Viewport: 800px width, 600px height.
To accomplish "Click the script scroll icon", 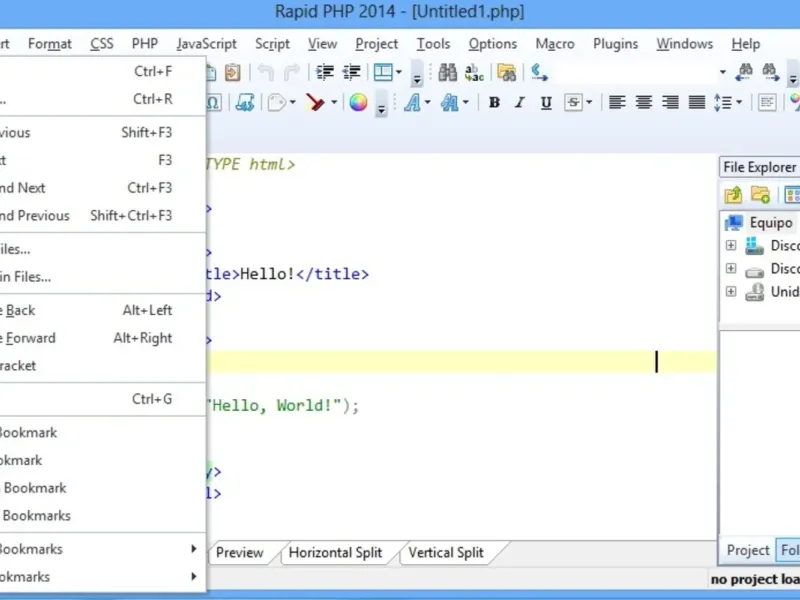I will pyautogui.click(x=245, y=103).
